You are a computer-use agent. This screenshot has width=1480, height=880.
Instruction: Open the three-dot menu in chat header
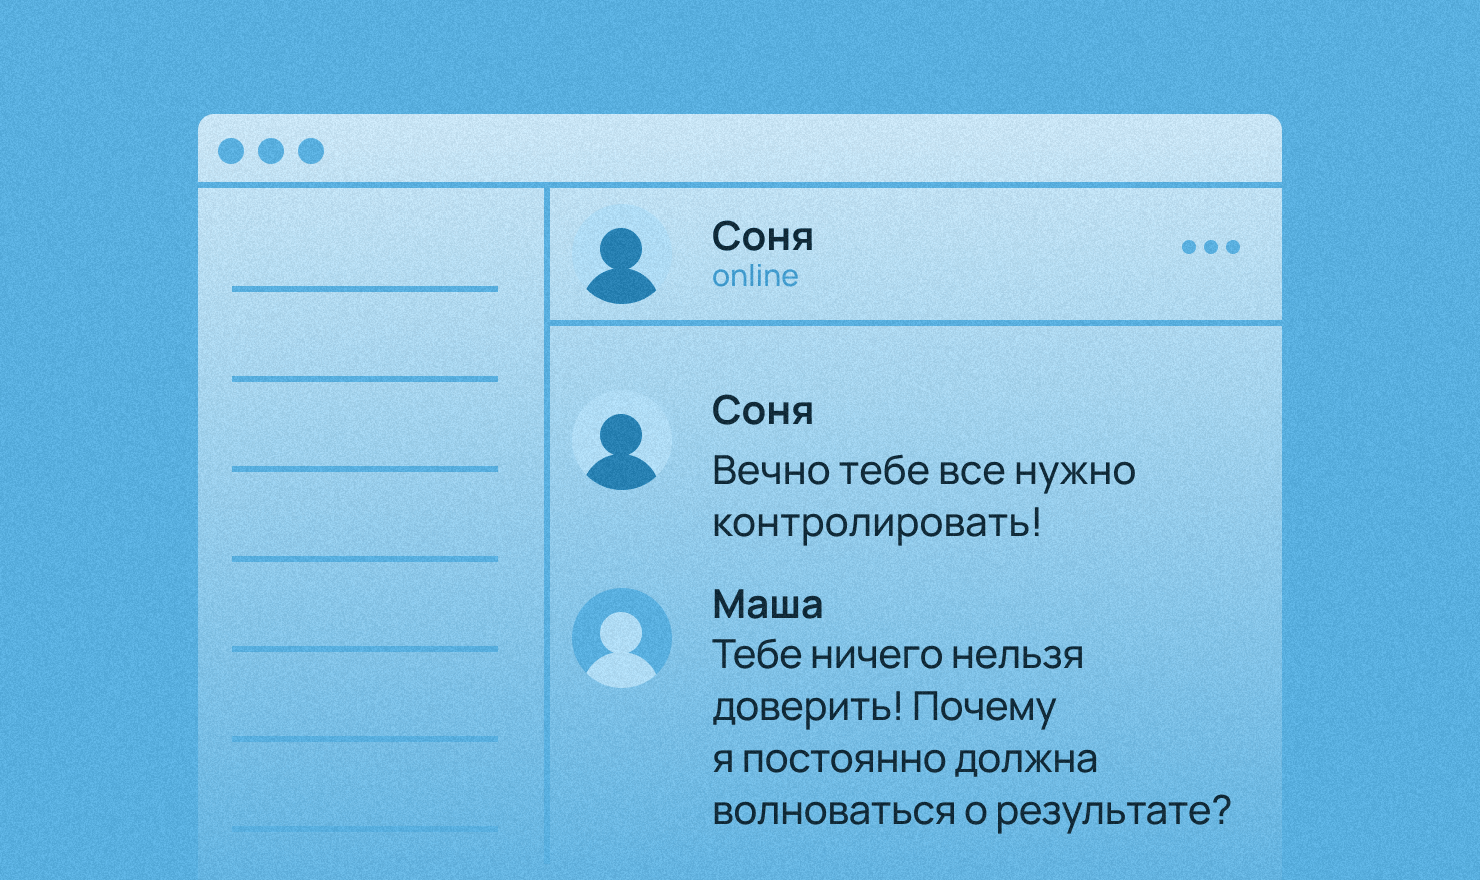tap(1210, 247)
